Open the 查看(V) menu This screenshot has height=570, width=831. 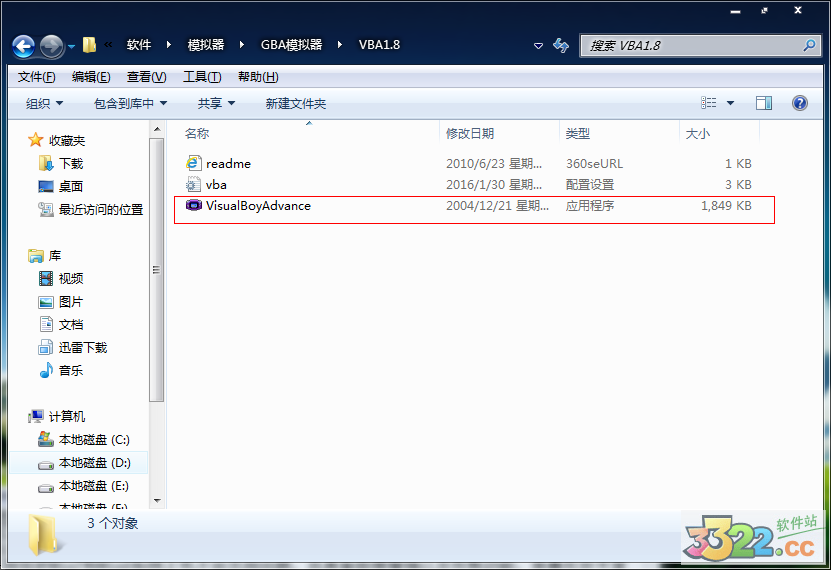point(146,77)
